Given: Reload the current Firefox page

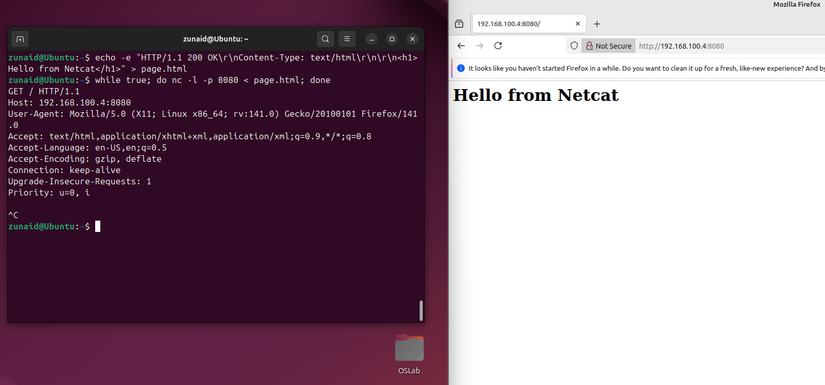Looking at the screenshot, I should click(x=498, y=46).
